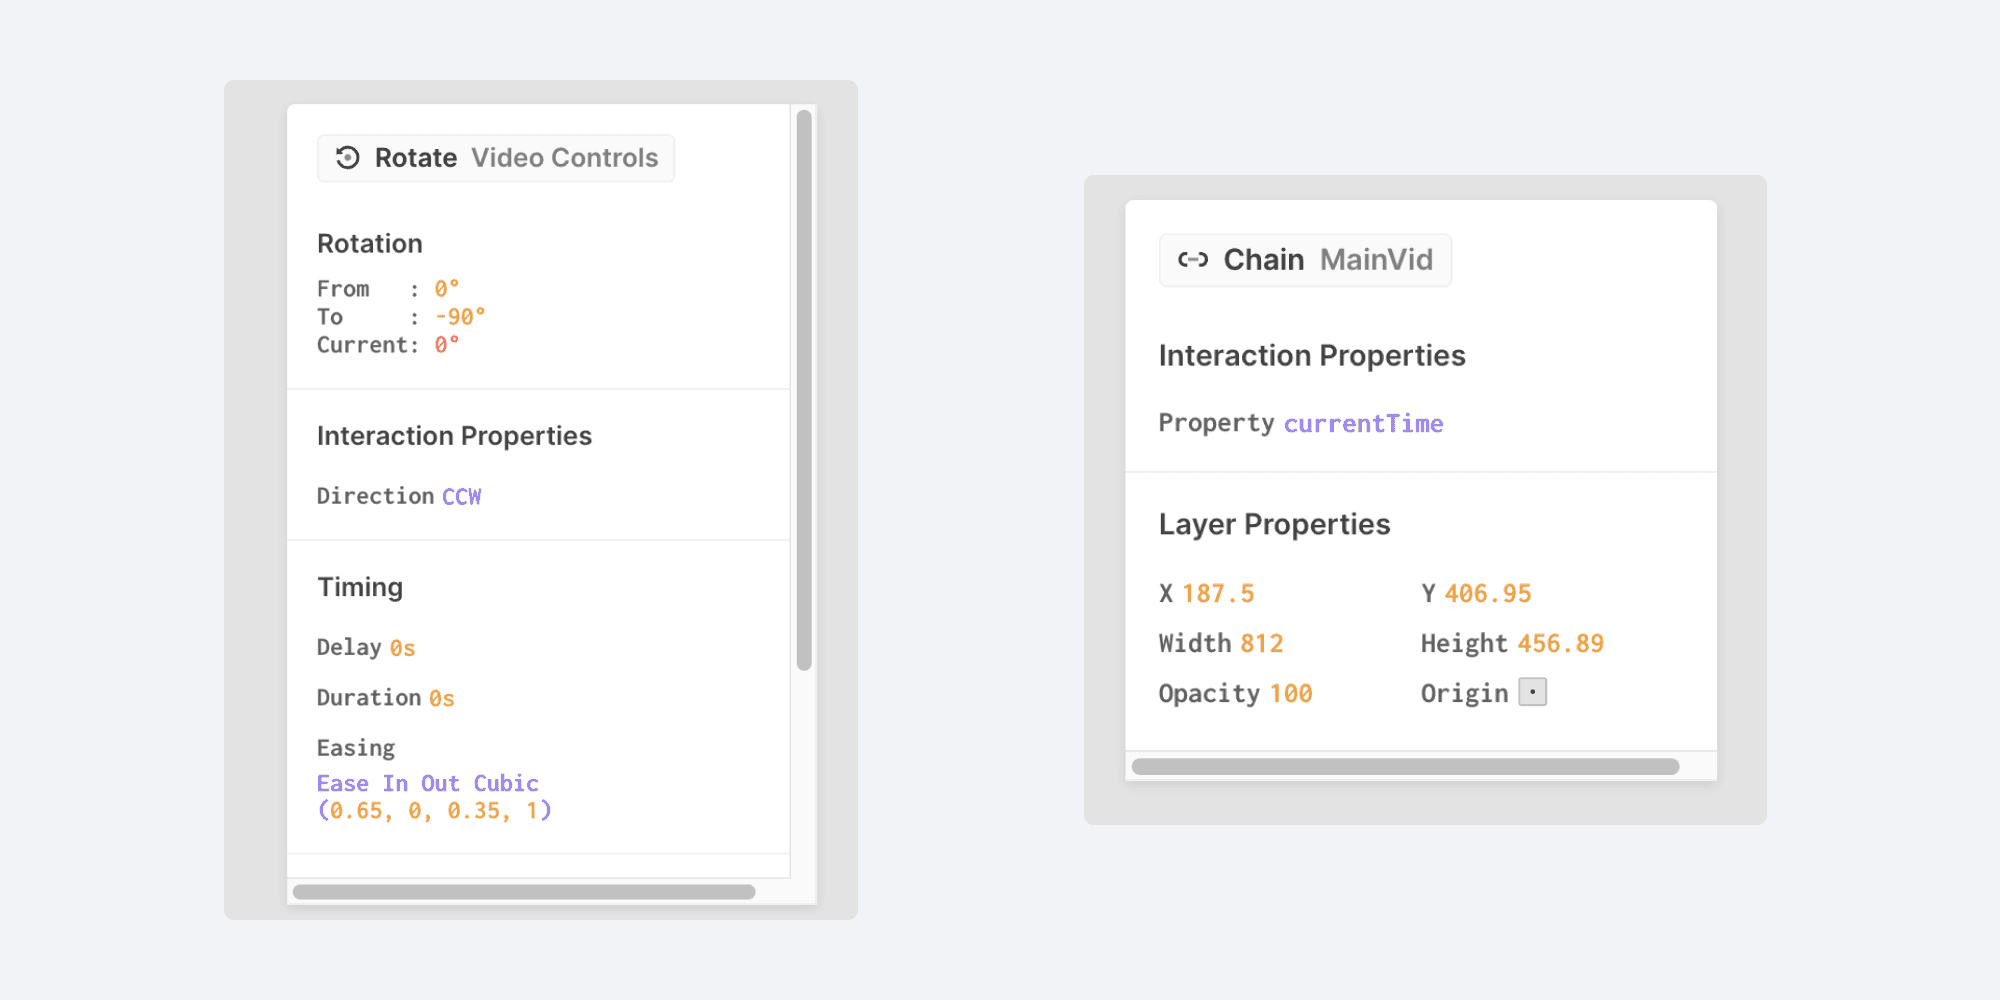Switch to the Video Controls tab
Viewport: 2000px width, 1000px height.
(x=565, y=157)
